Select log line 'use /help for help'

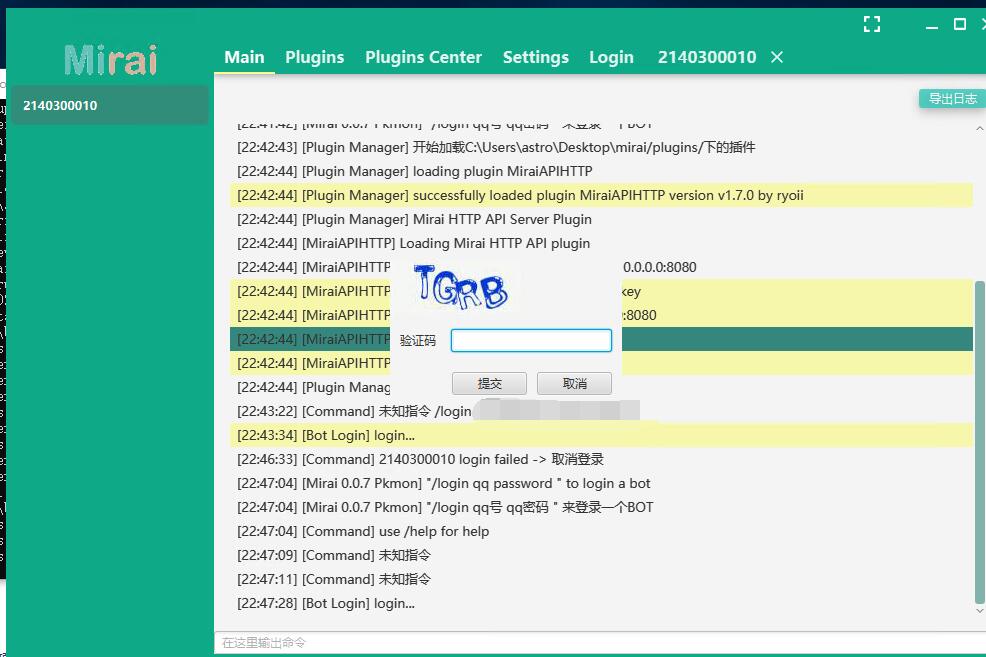pos(601,531)
